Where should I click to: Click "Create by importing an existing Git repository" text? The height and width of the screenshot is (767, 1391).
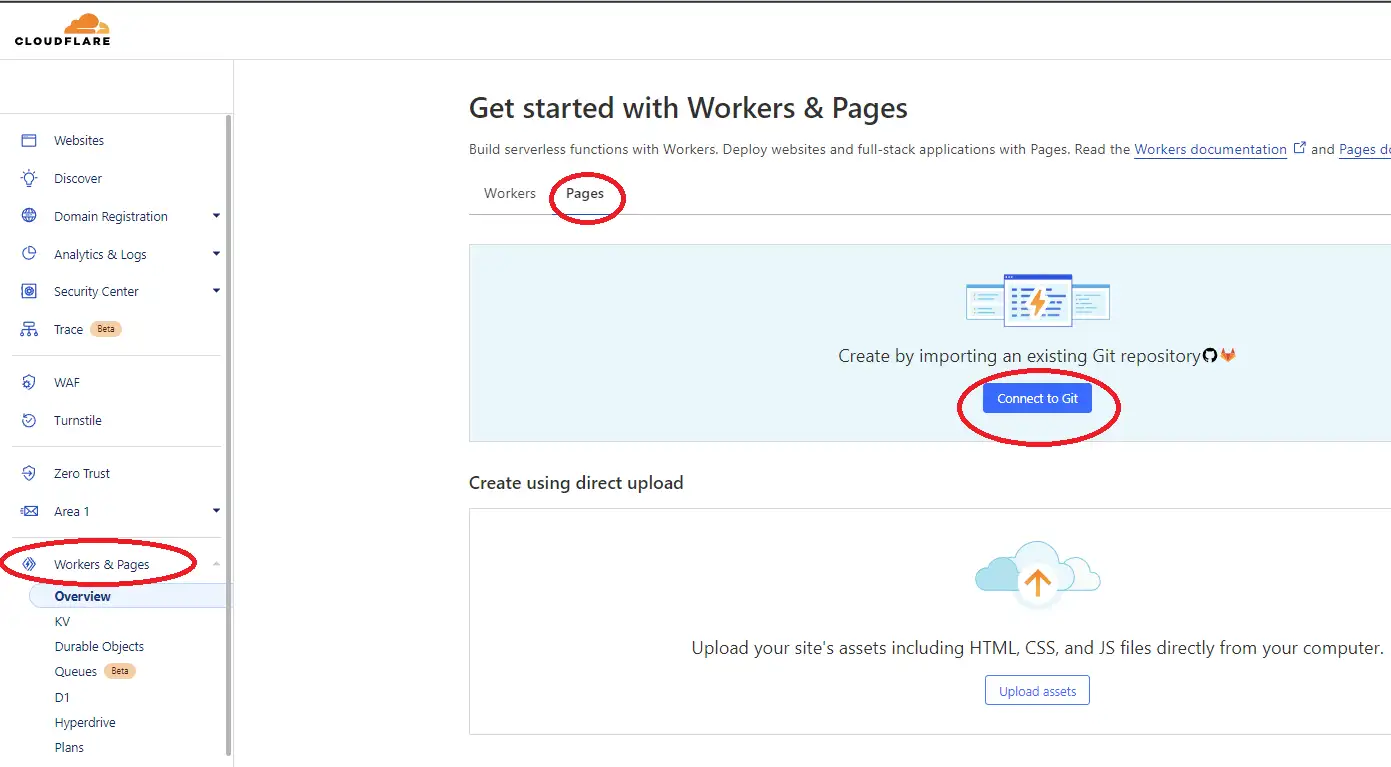pos(1019,356)
